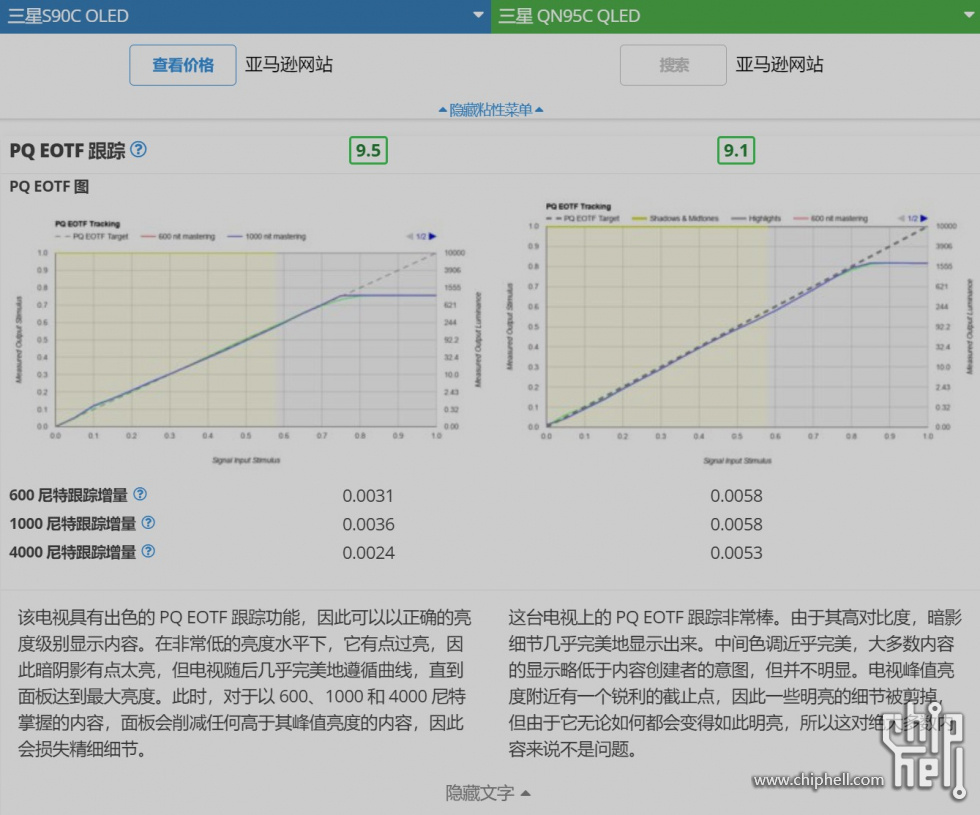The width and height of the screenshot is (980, 815).
Task: Click the QN95C value 0.0053
Action: point(736,552)
